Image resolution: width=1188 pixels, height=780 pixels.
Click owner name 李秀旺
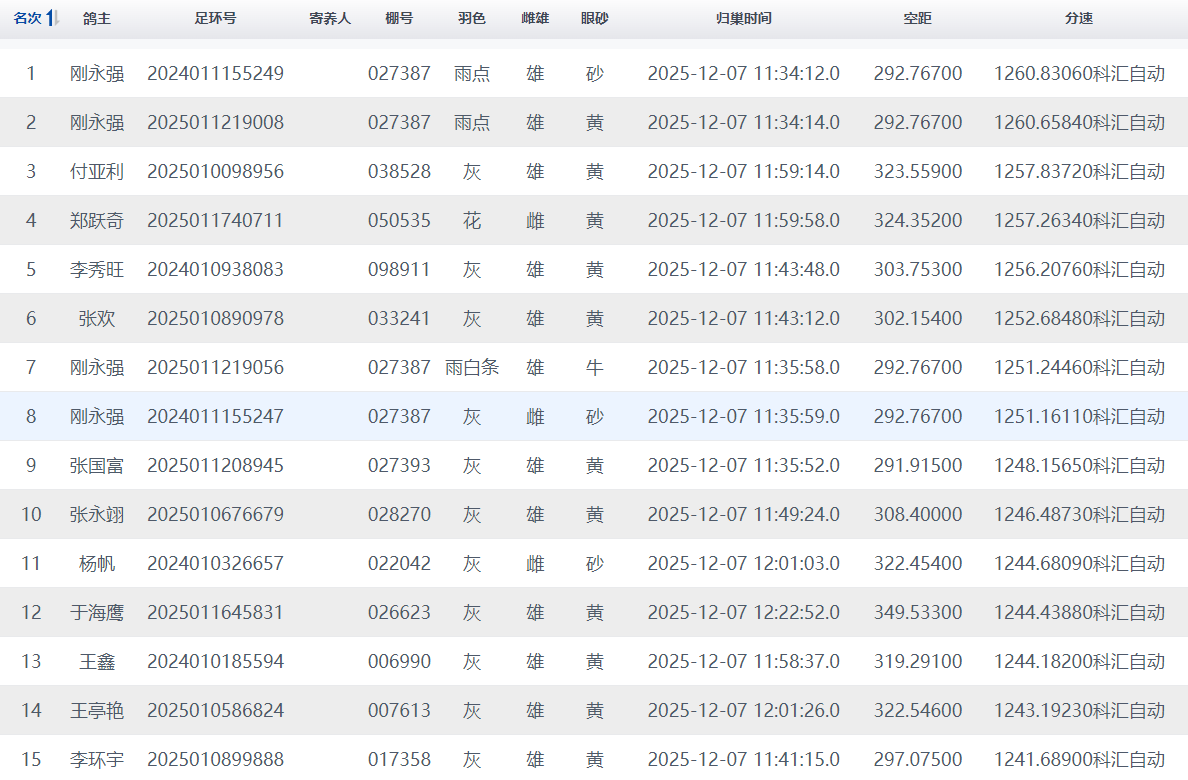coord(97,270)
